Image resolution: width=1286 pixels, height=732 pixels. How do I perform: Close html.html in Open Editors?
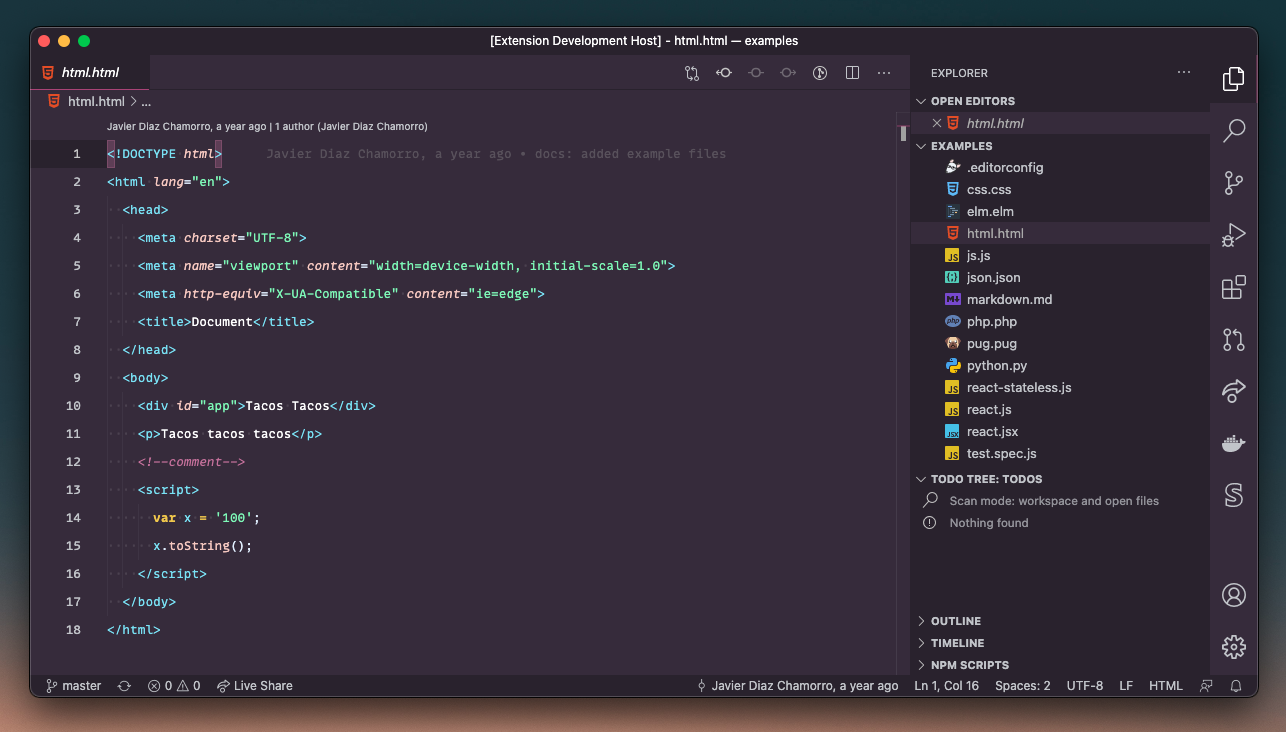[x=936, y=123]
